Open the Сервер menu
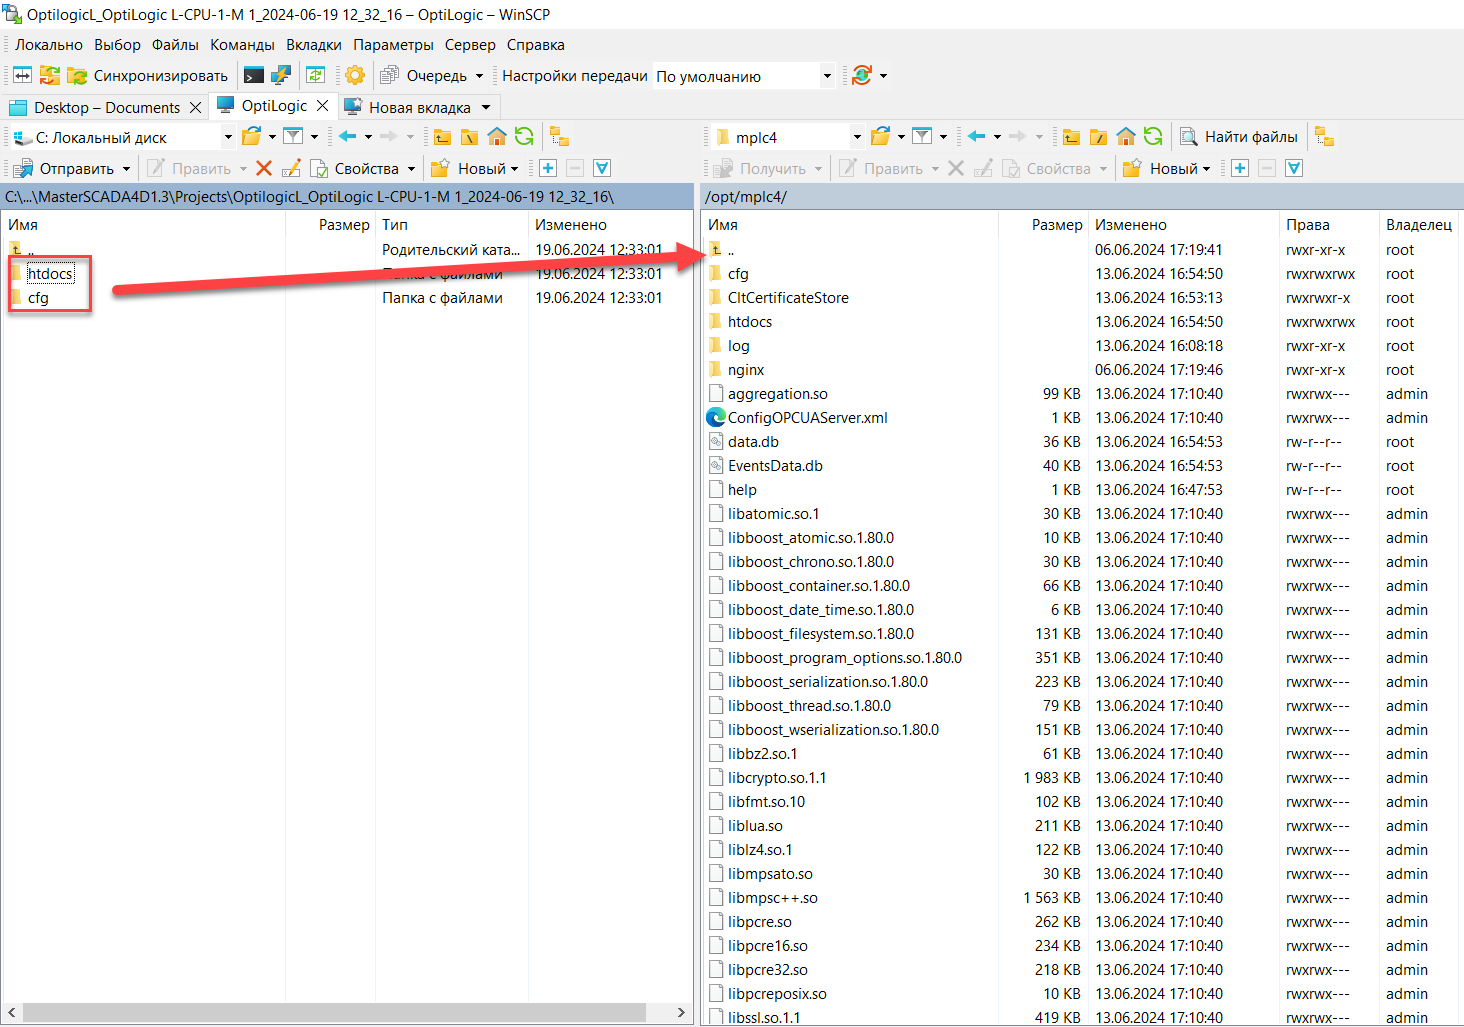This screenshot has width=1464, height=1027. tap(470, 44)
